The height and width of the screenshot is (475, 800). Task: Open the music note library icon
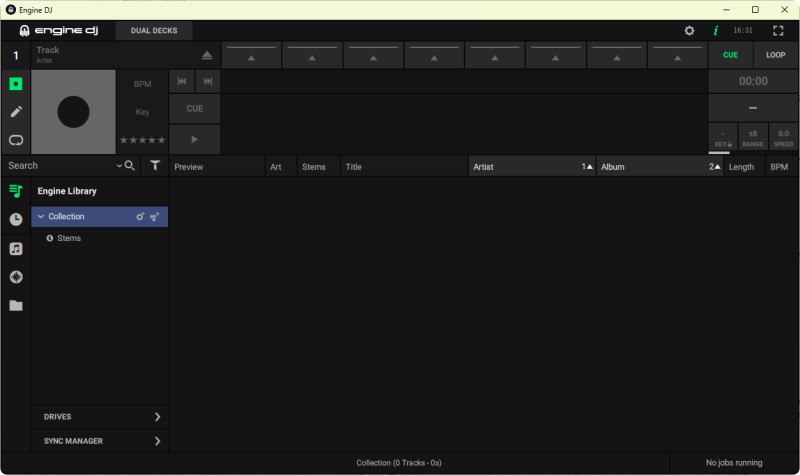[x=16, y=248]
